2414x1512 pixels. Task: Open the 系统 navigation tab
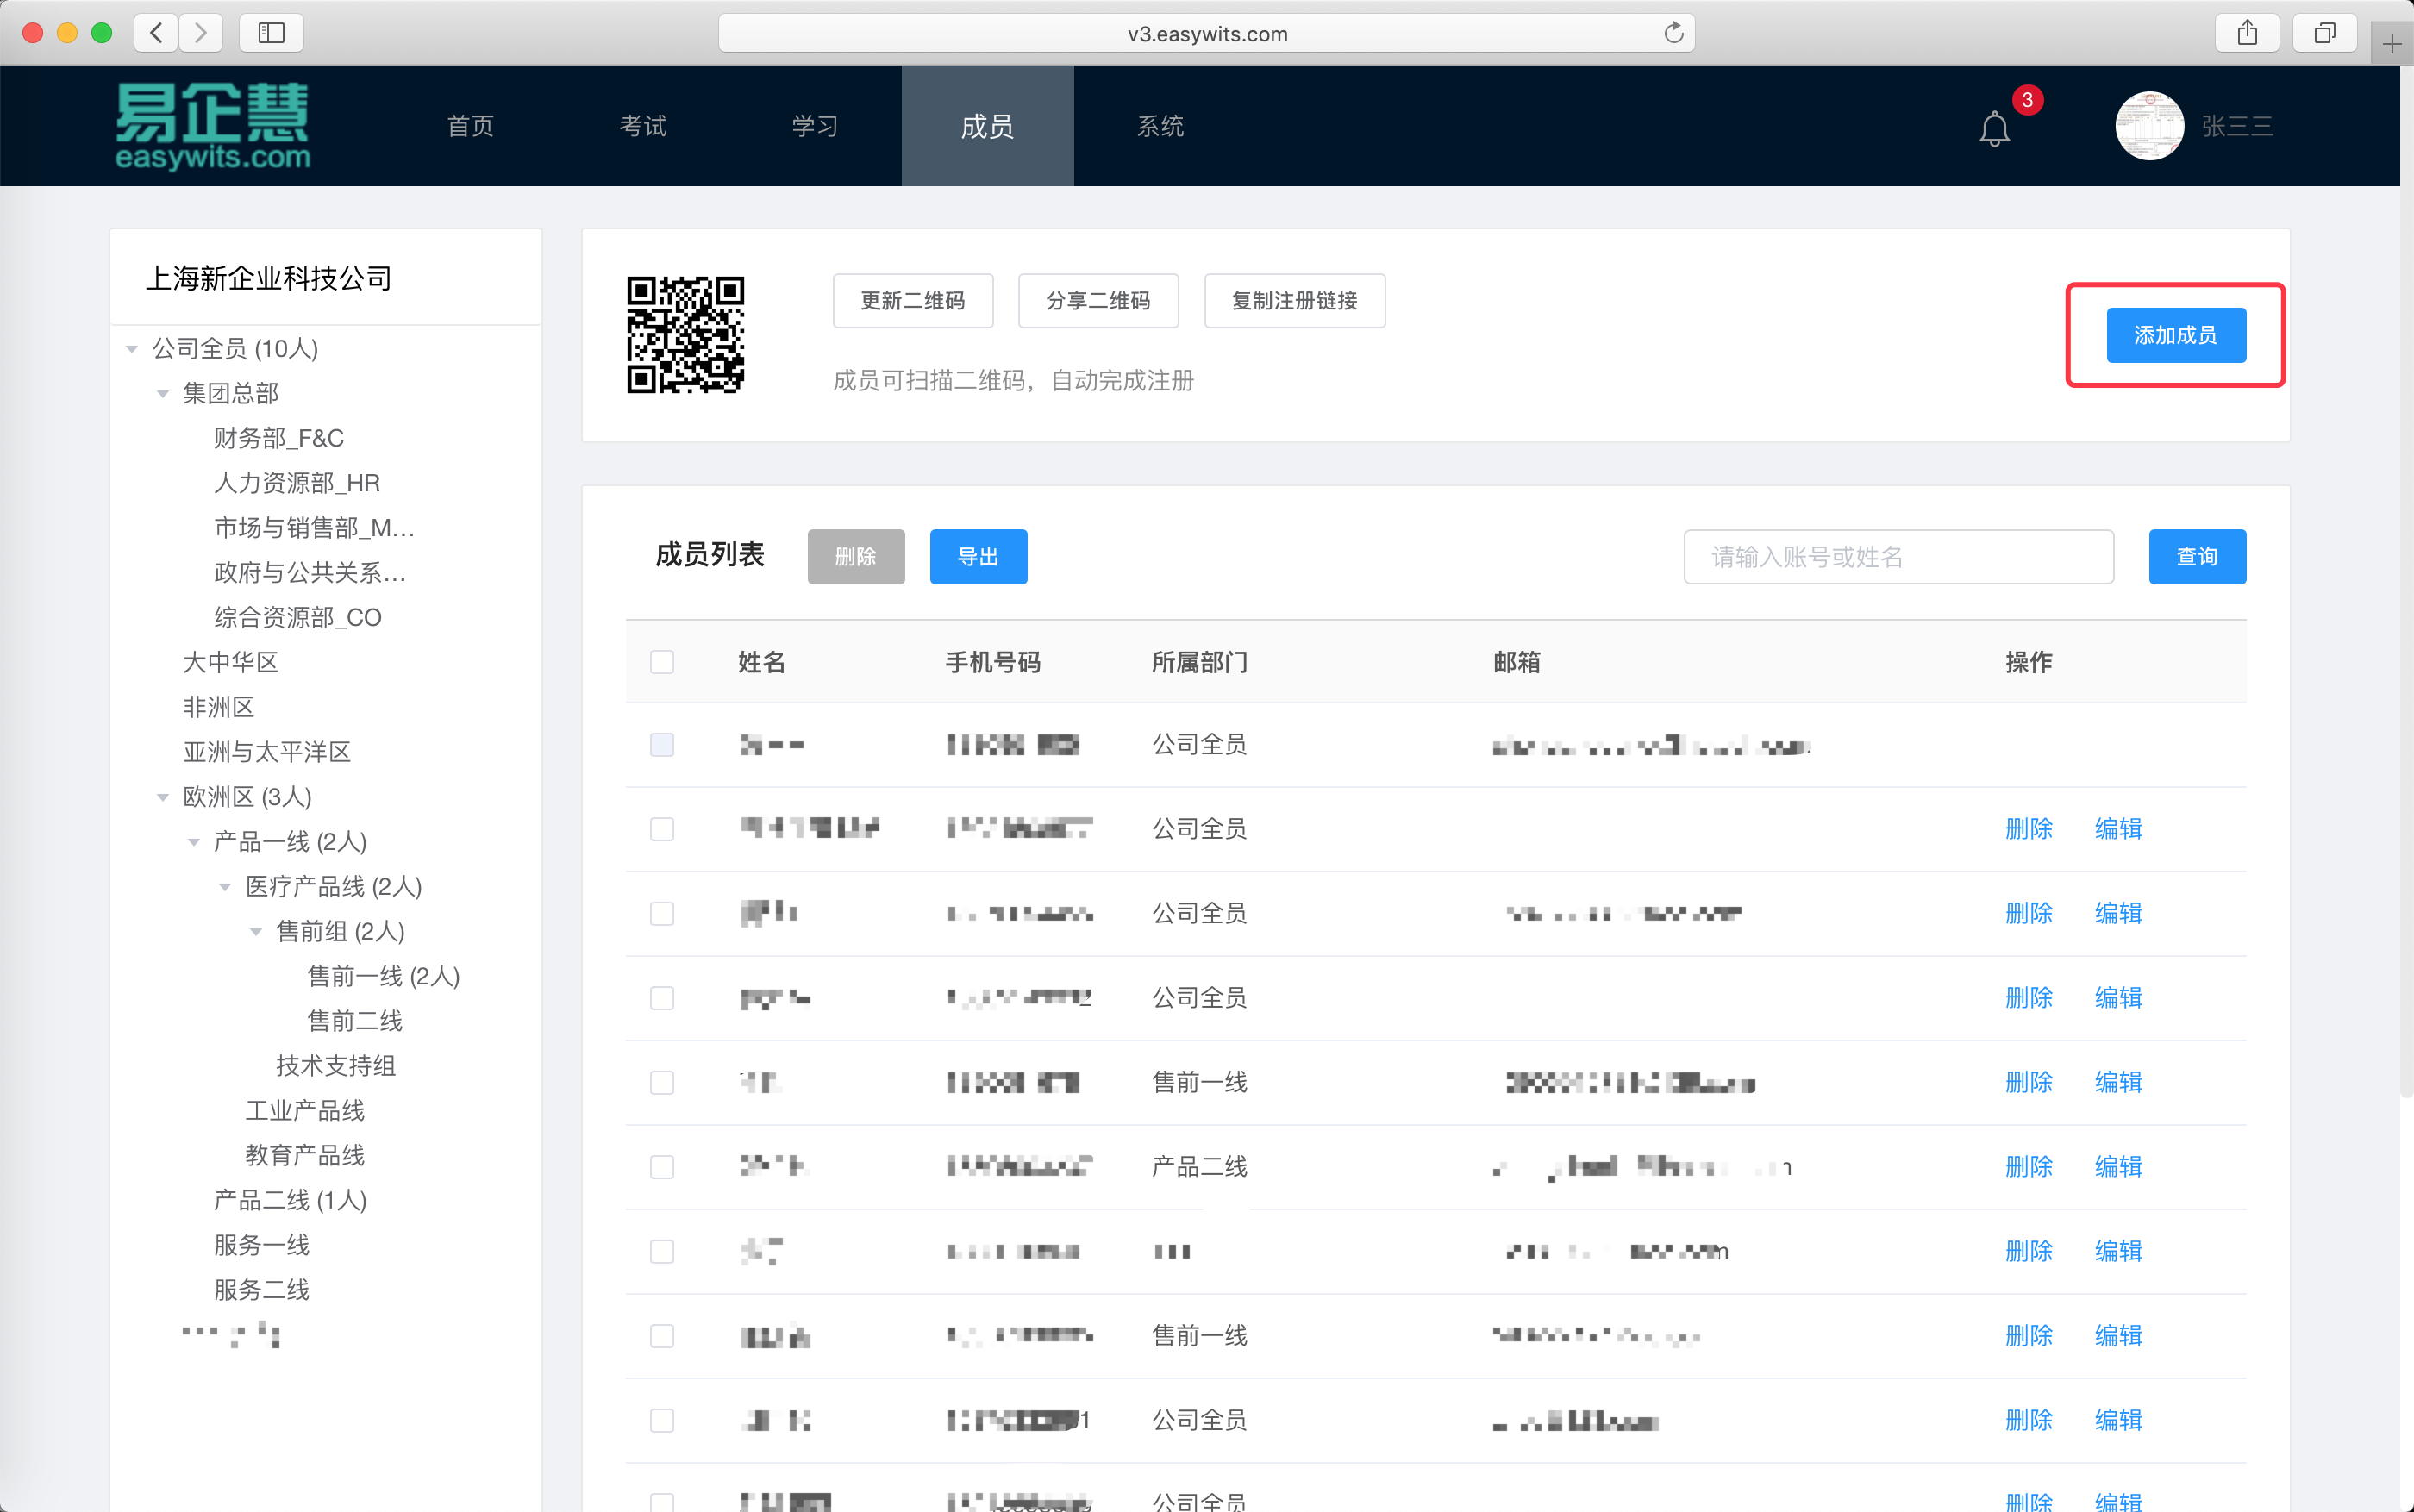click(1160, 126)
